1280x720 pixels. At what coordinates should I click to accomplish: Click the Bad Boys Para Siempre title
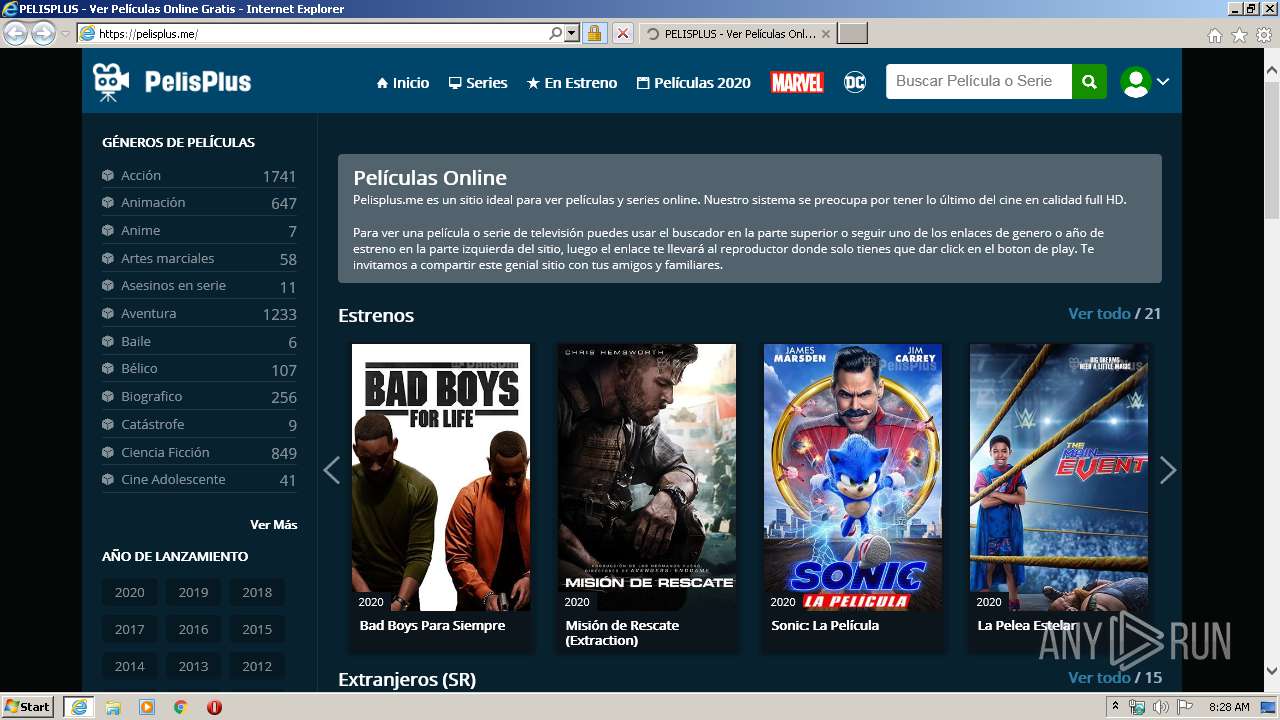tap(432, 626)
